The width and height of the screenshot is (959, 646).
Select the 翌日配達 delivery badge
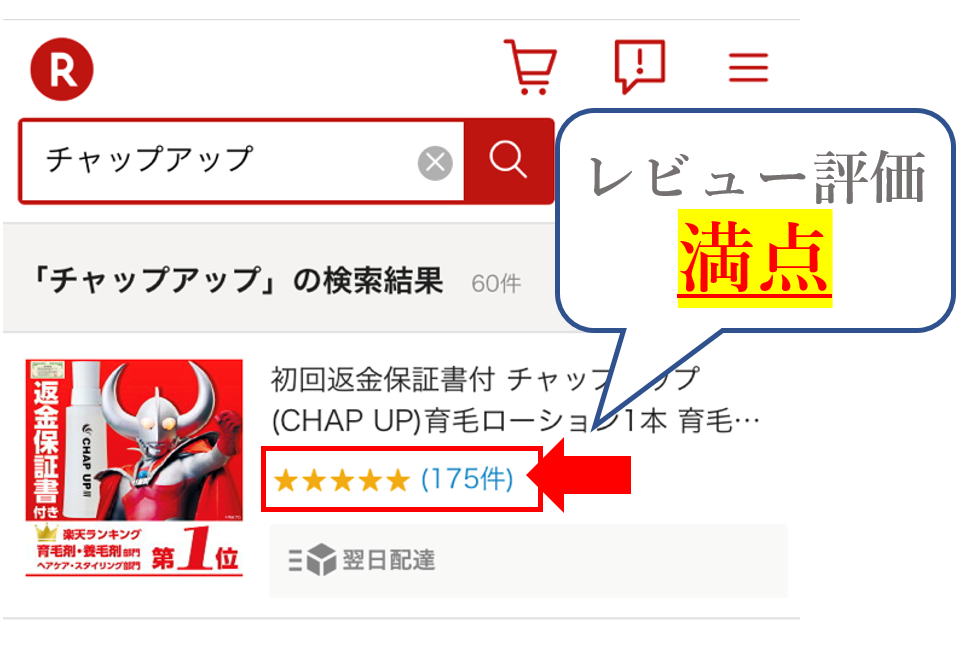point(528,560)
